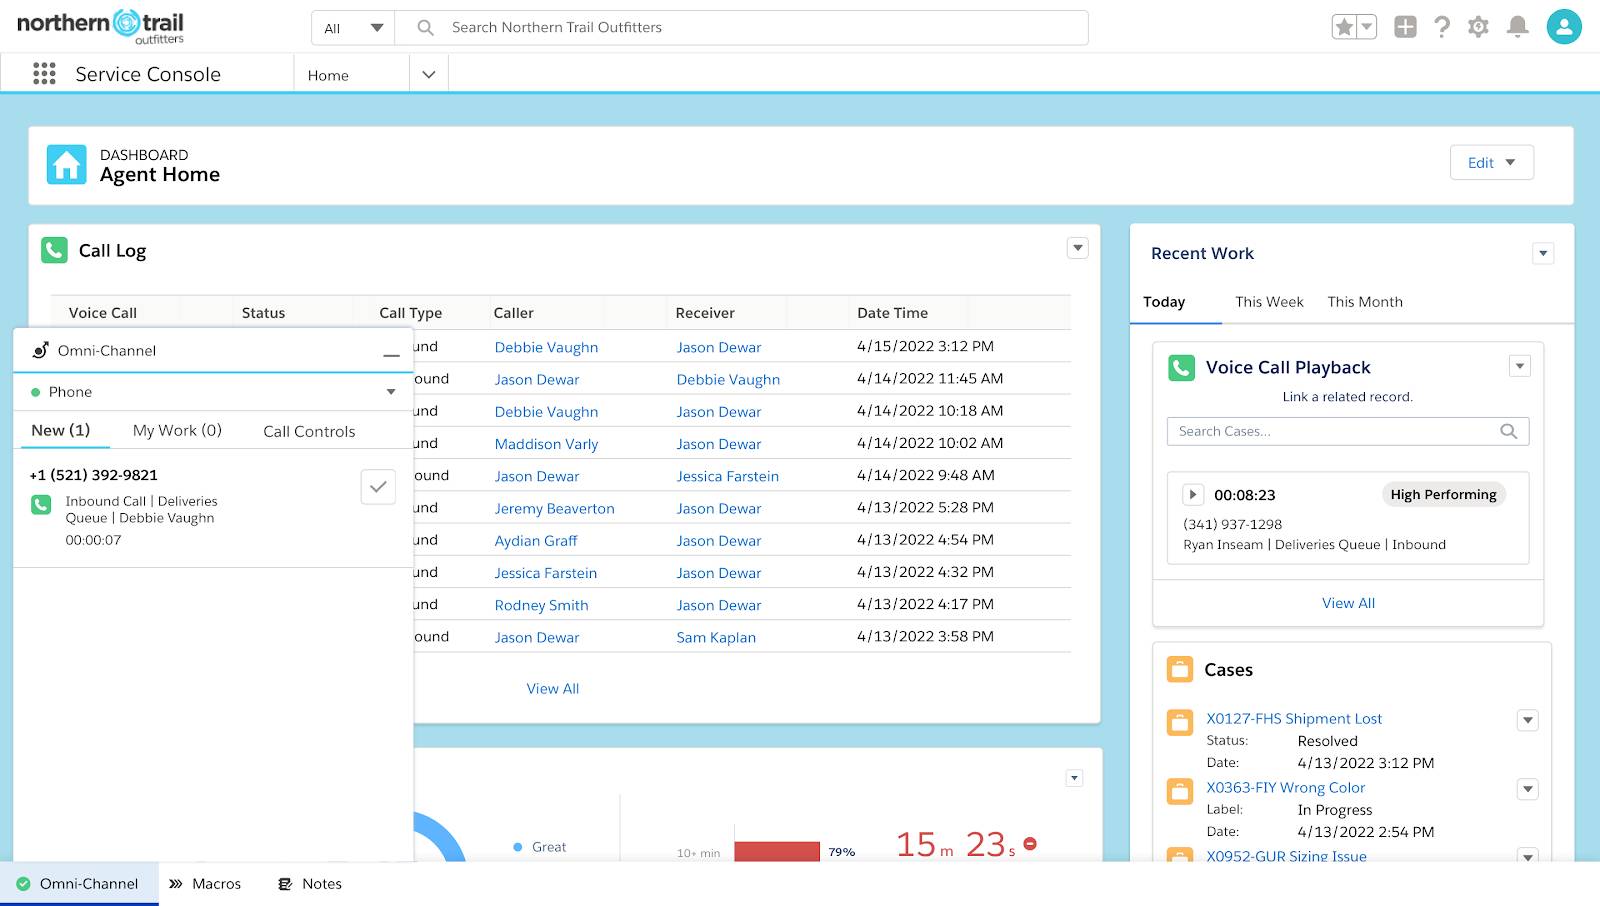
Task: Select the This Month tab
Action: pos(1365,302)
